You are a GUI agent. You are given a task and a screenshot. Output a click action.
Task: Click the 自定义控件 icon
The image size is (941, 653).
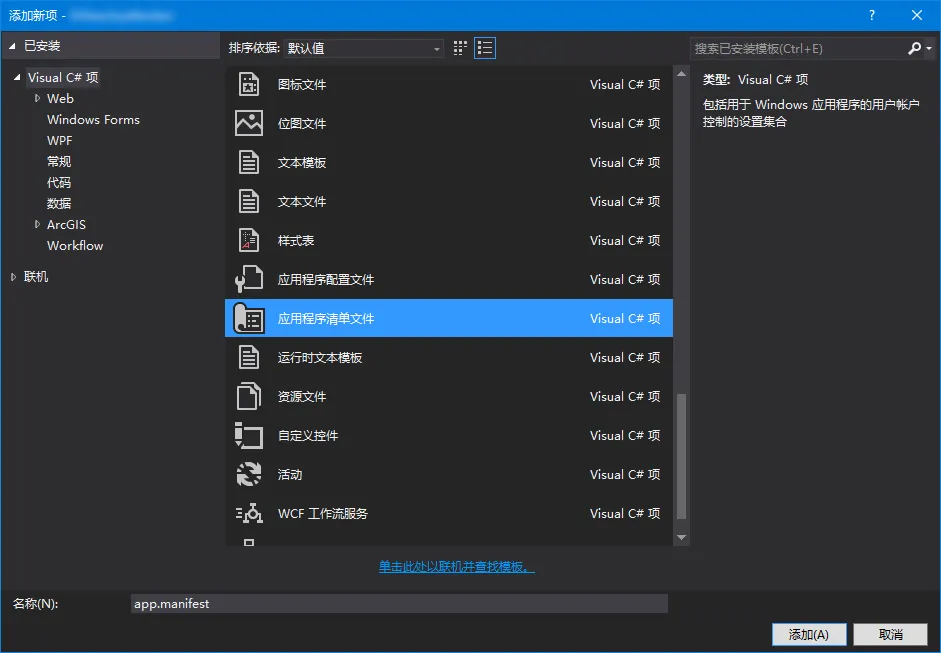[248, 435]
